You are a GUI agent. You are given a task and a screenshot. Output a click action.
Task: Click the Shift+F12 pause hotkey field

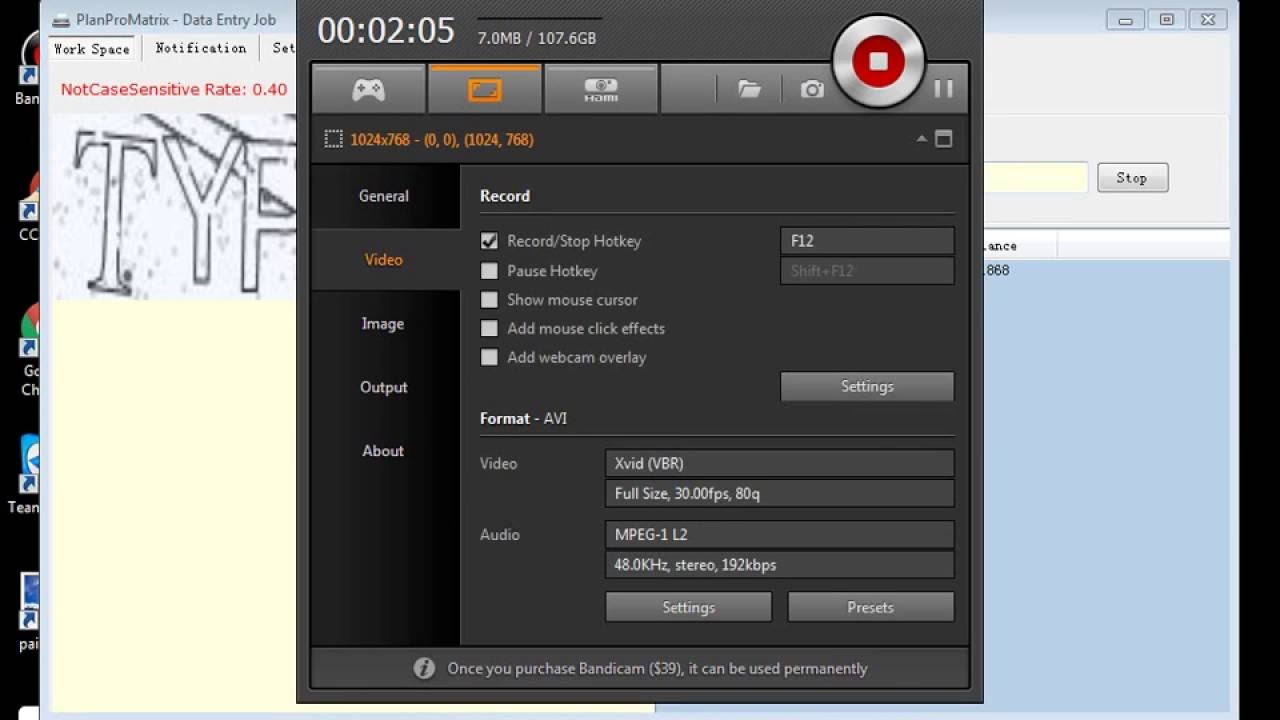[867, 271]
